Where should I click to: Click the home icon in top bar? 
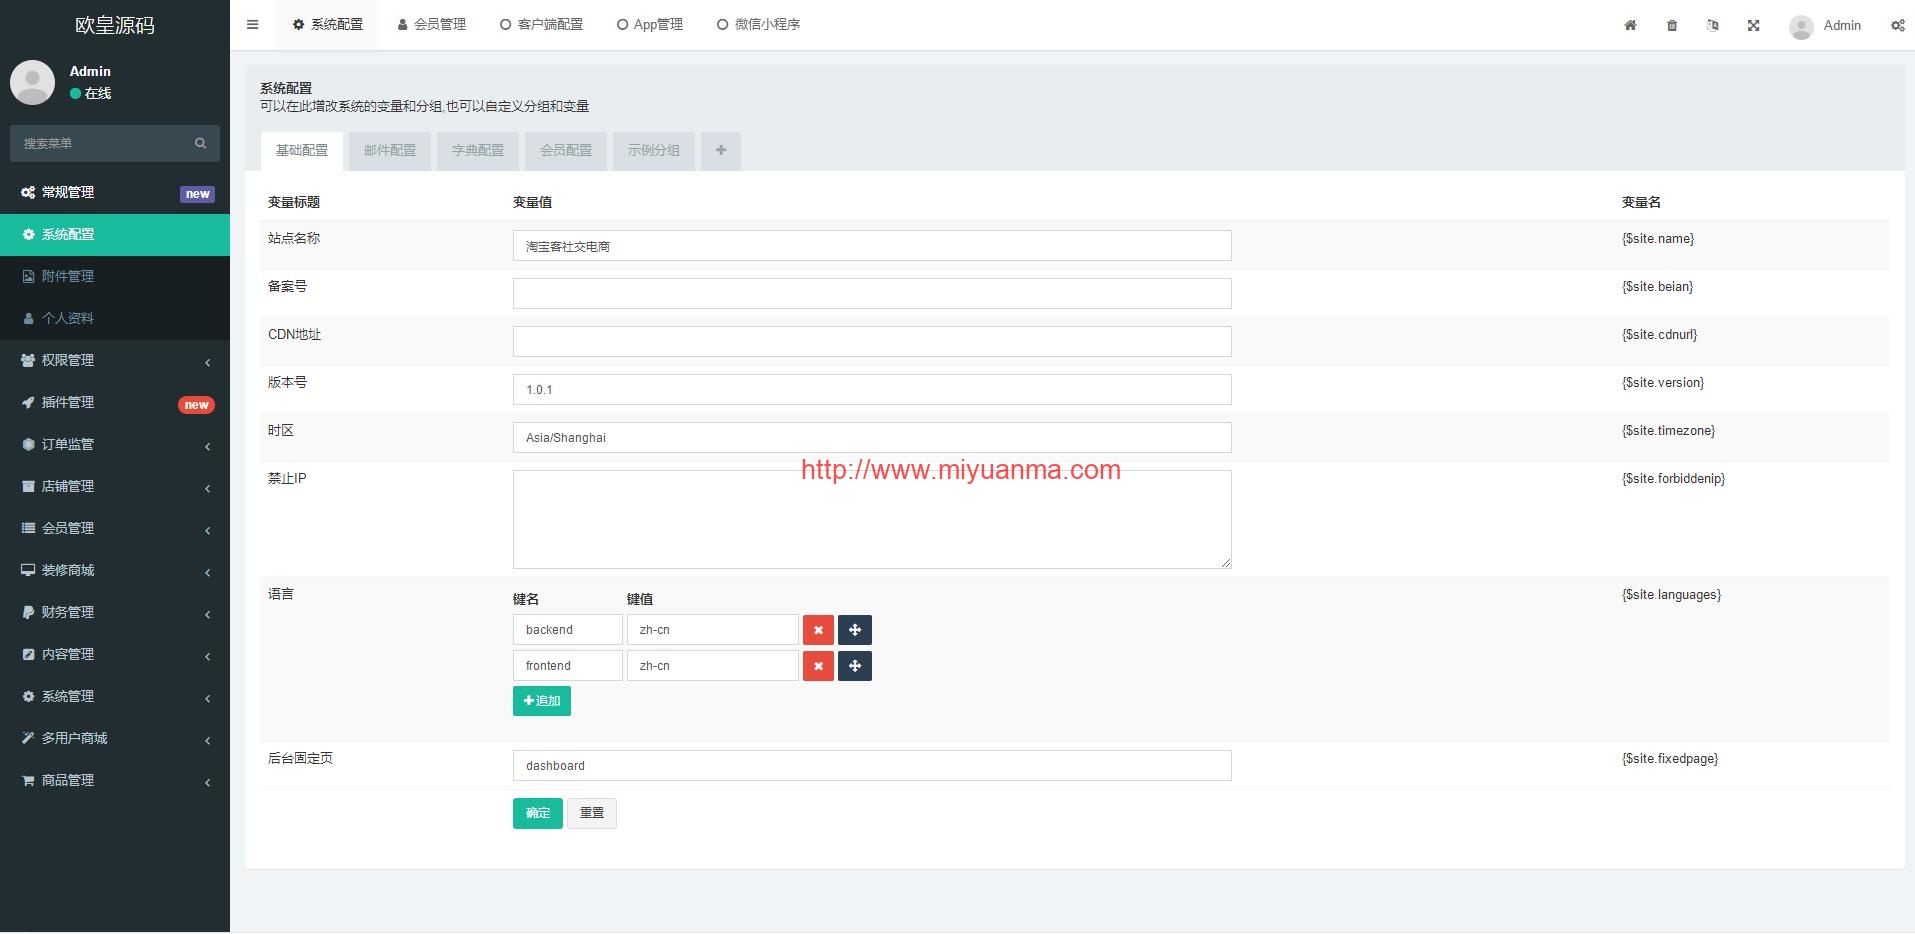[1630, 25]
